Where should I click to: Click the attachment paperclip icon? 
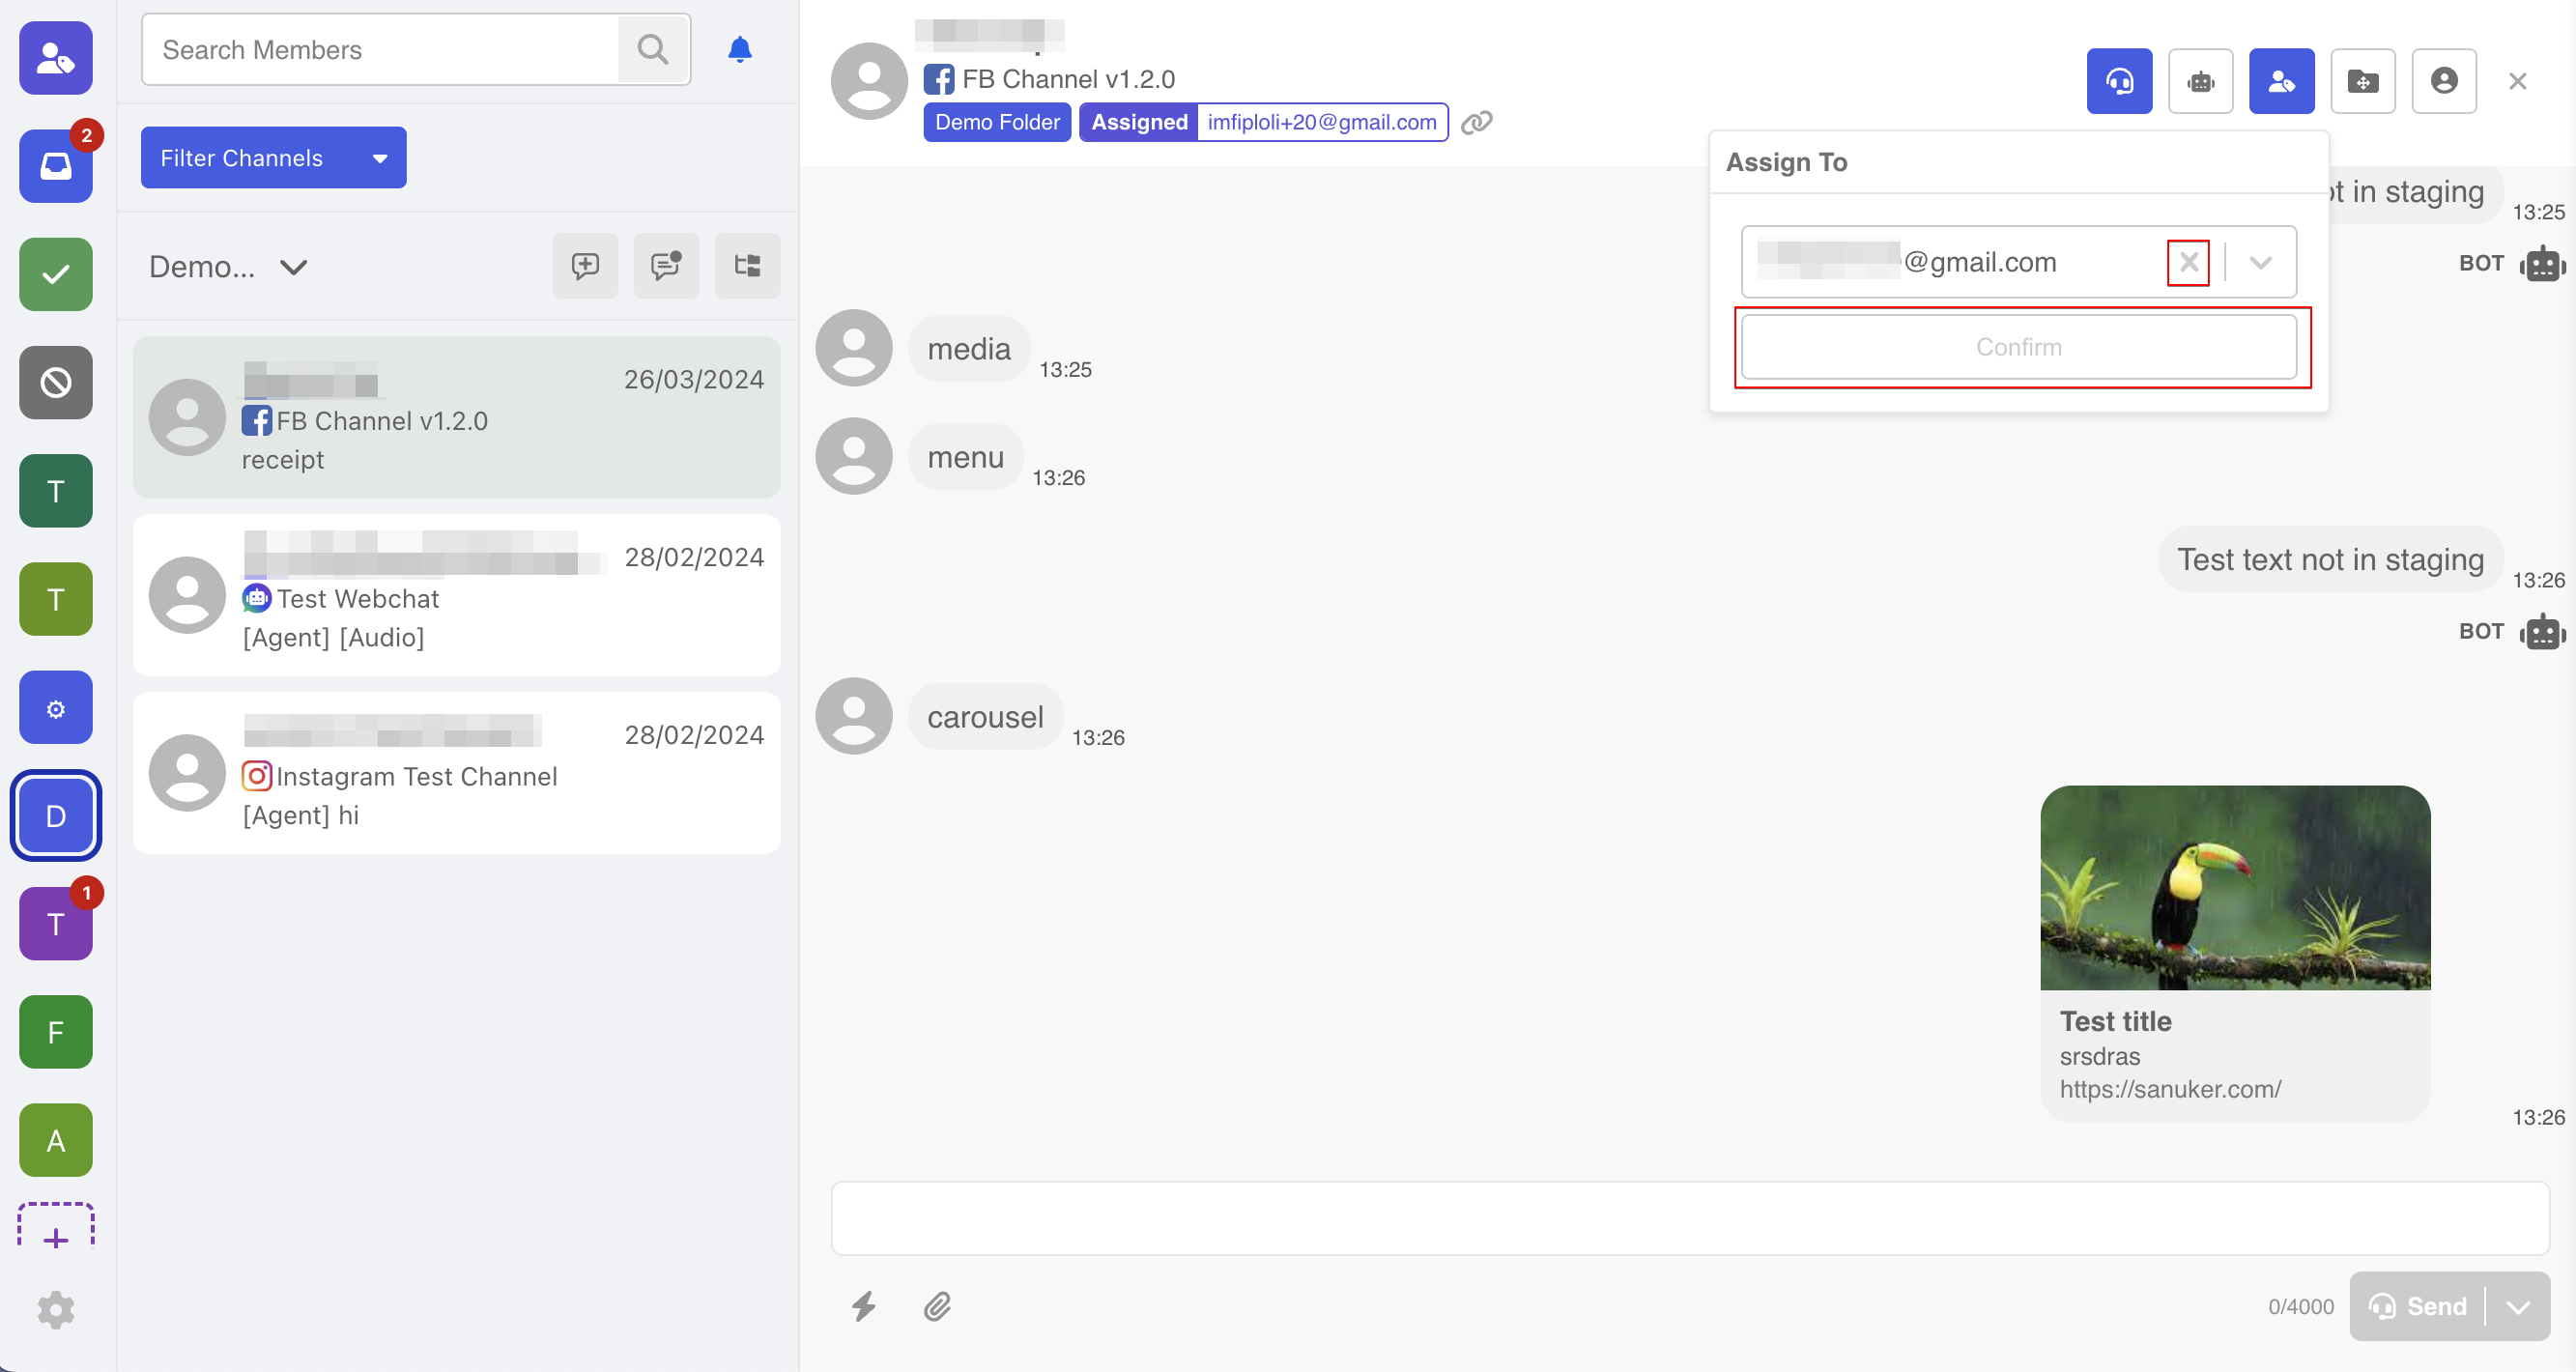click(x=937, y=1306)
